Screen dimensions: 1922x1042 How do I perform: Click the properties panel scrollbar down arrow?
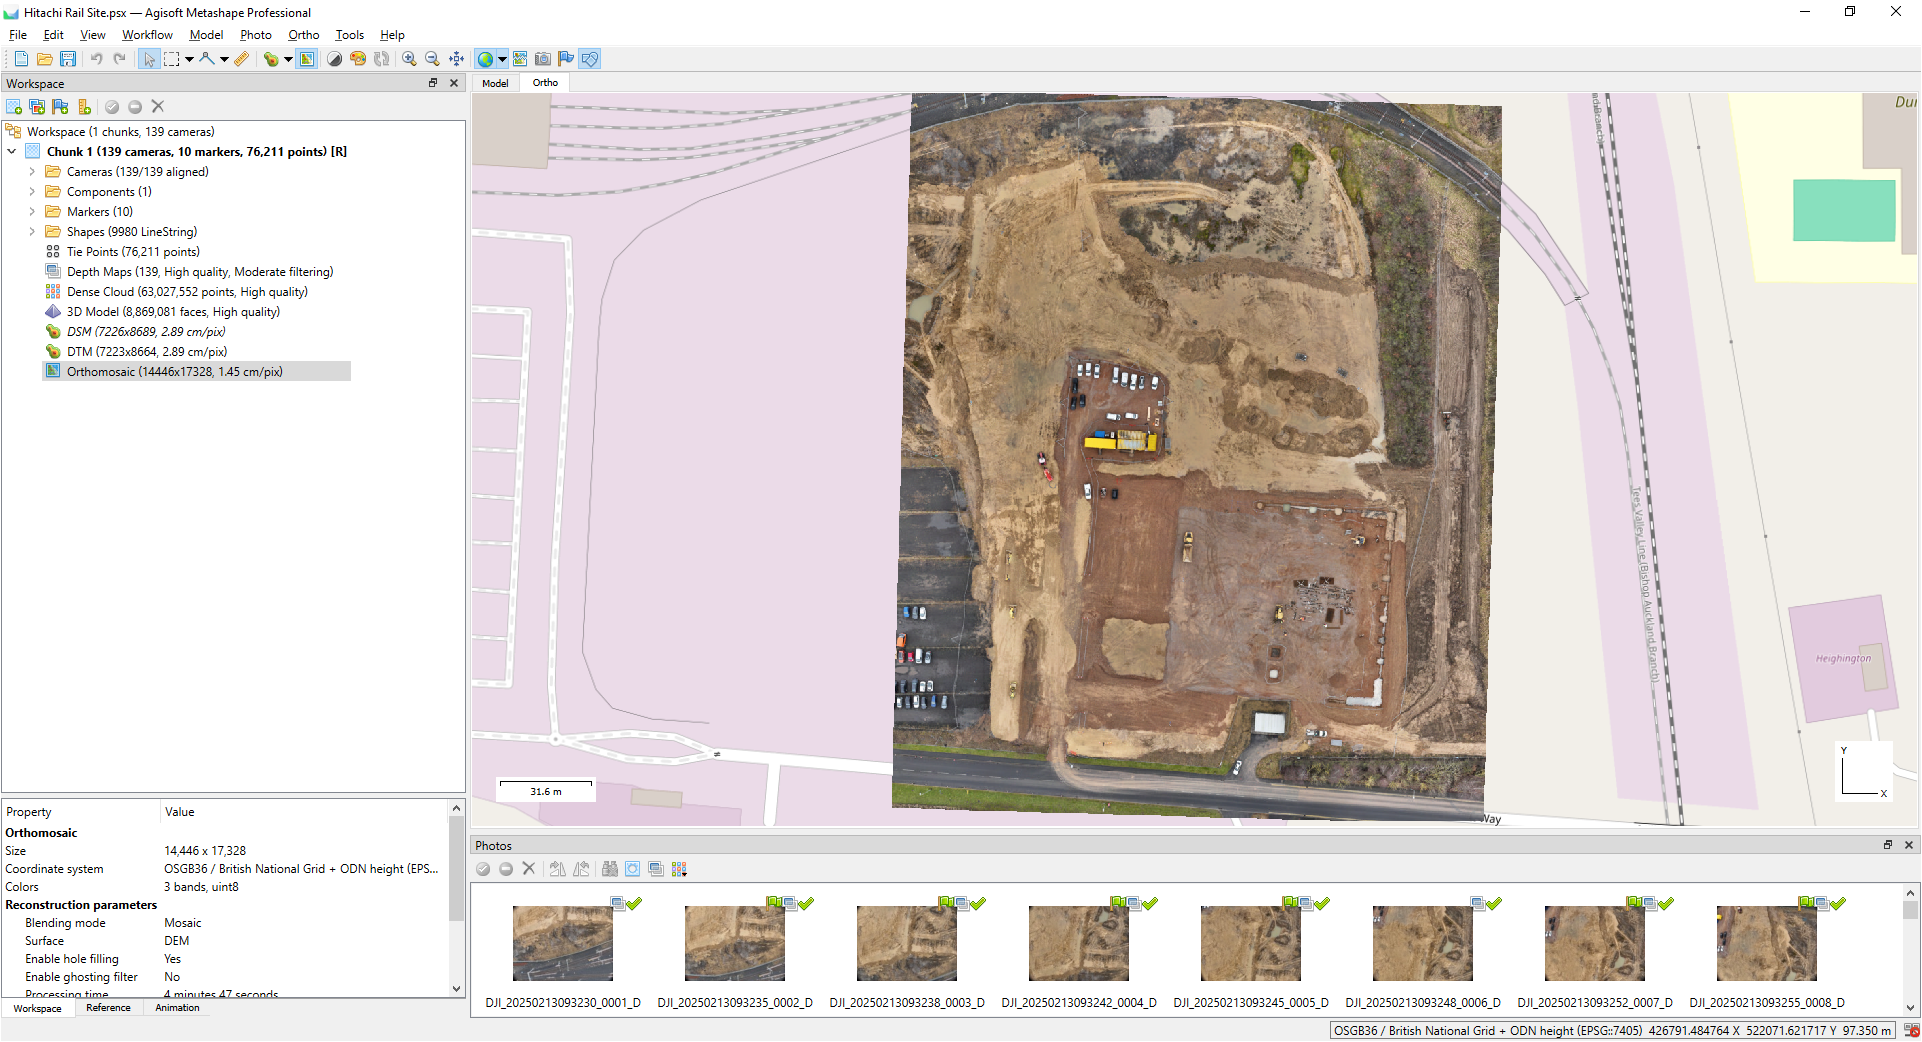click(457, 989)
